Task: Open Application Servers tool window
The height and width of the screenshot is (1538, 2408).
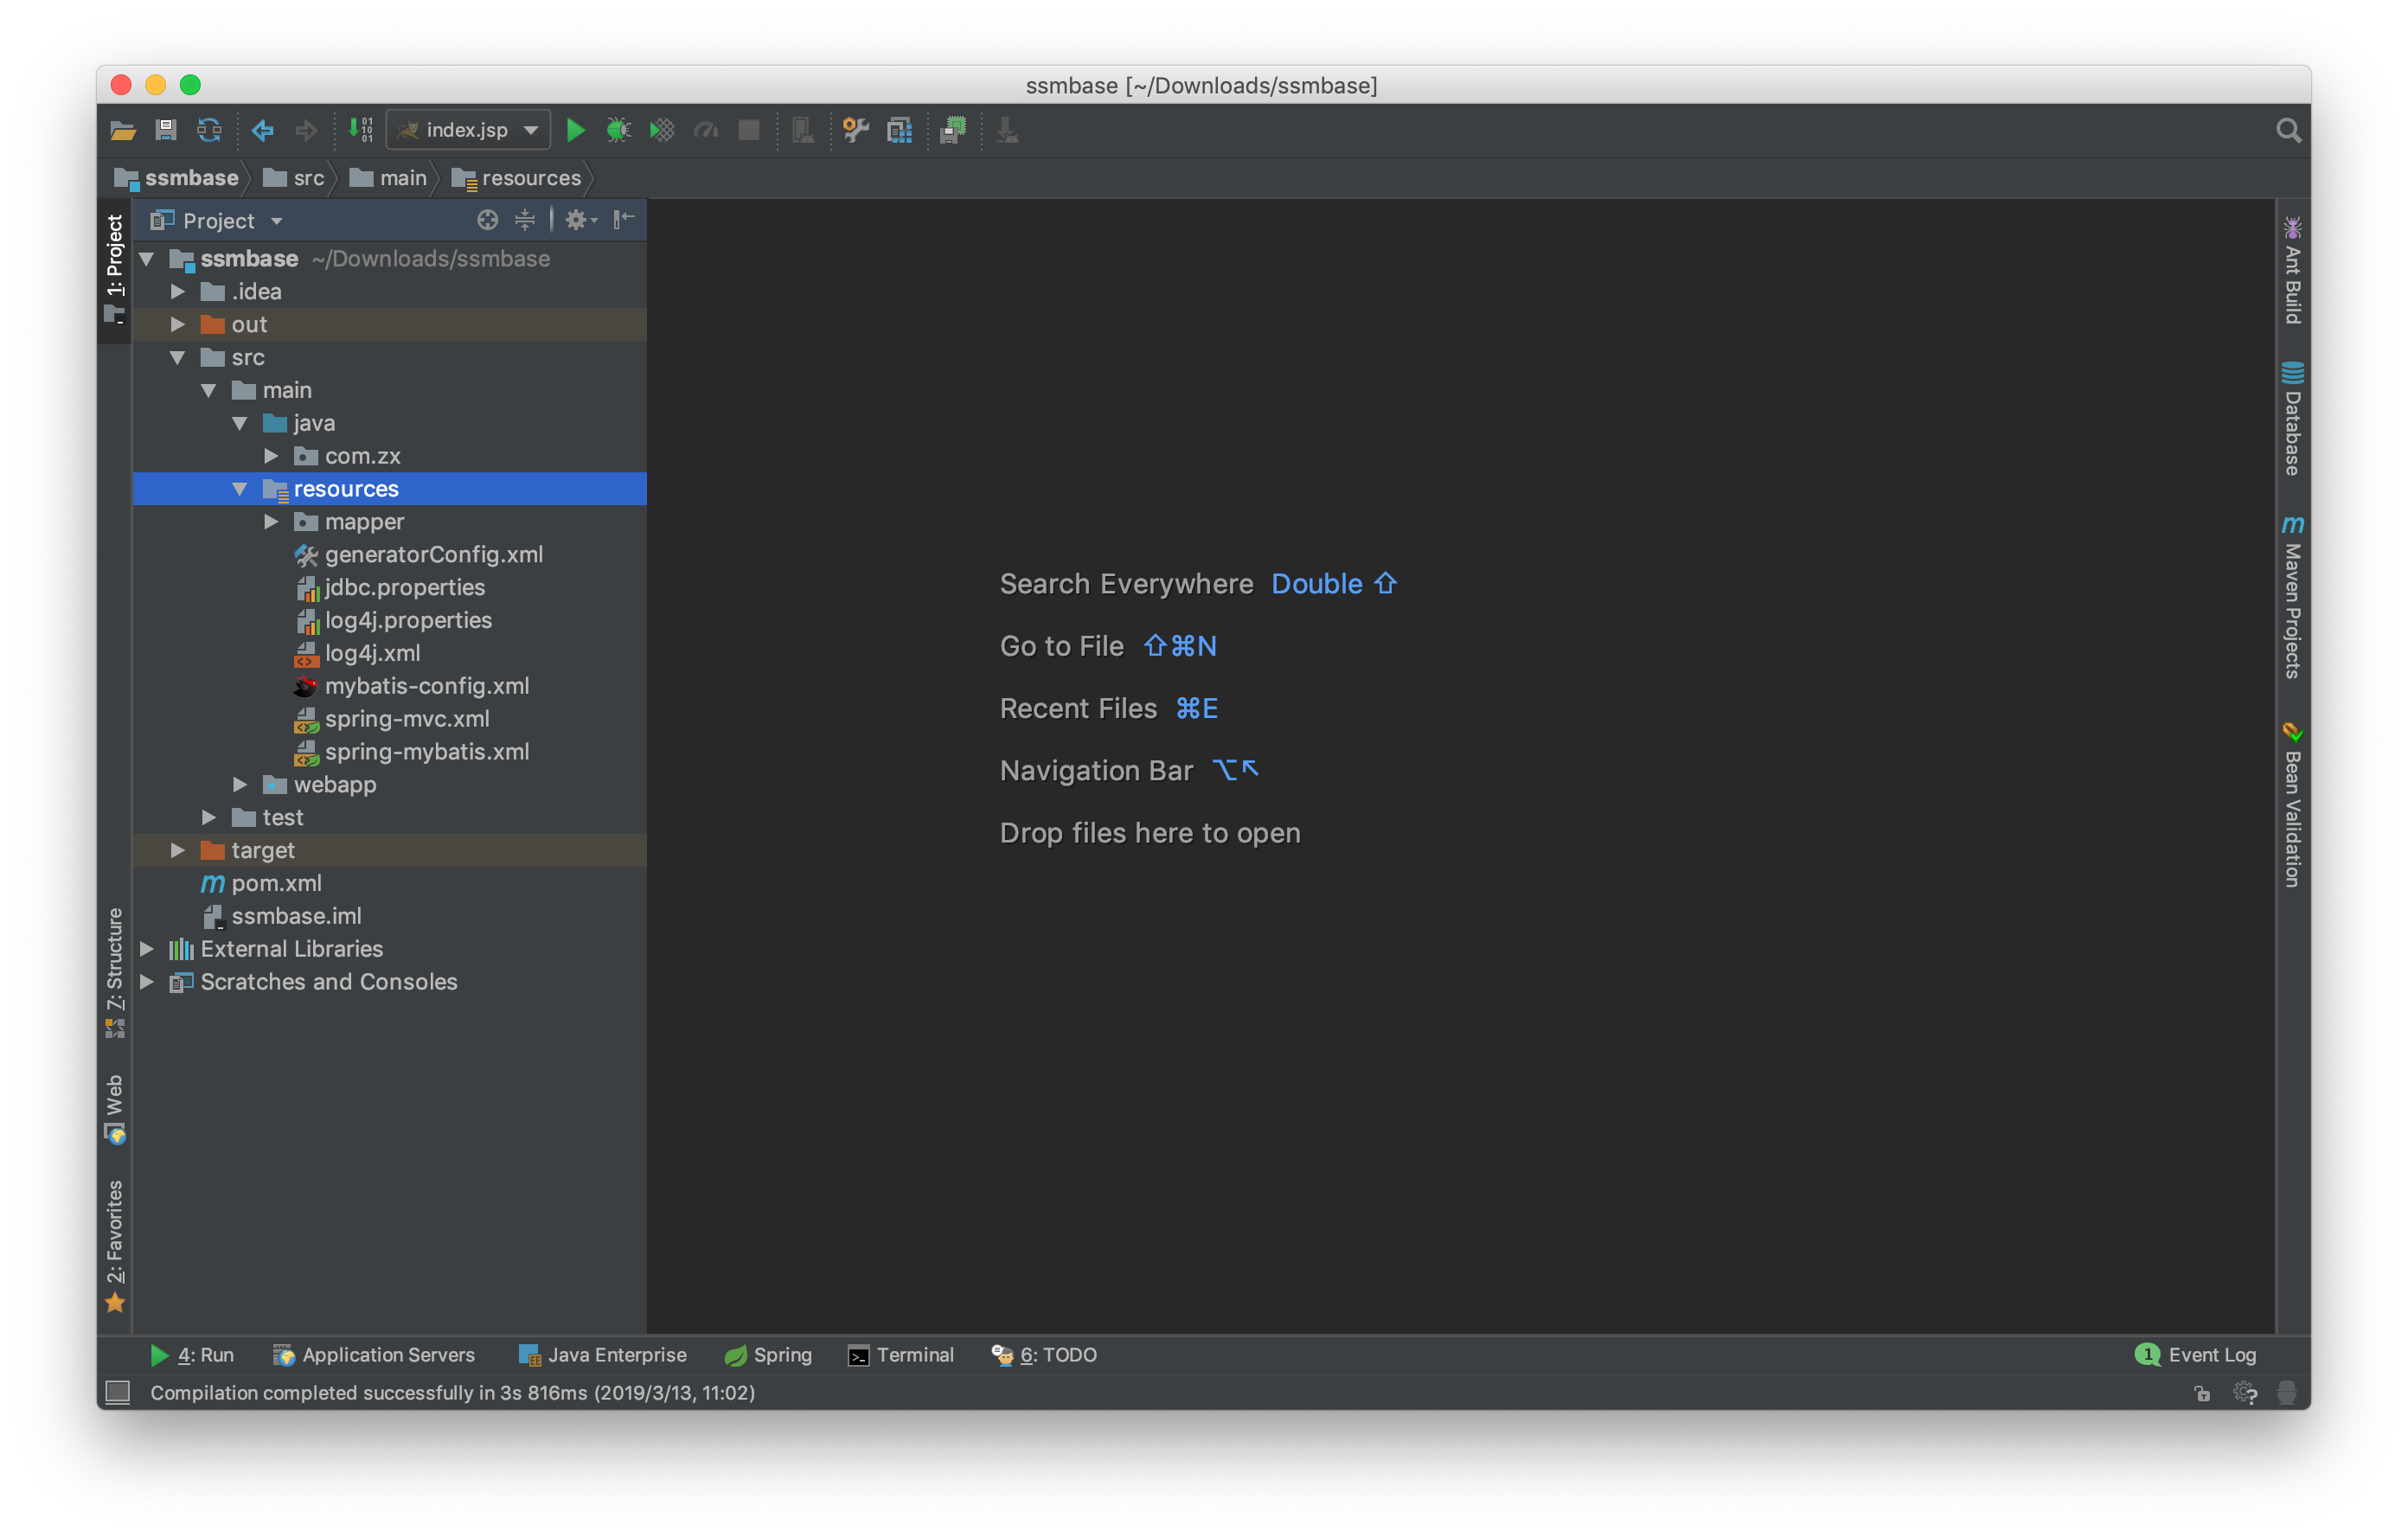Action: coord(374,1355)
